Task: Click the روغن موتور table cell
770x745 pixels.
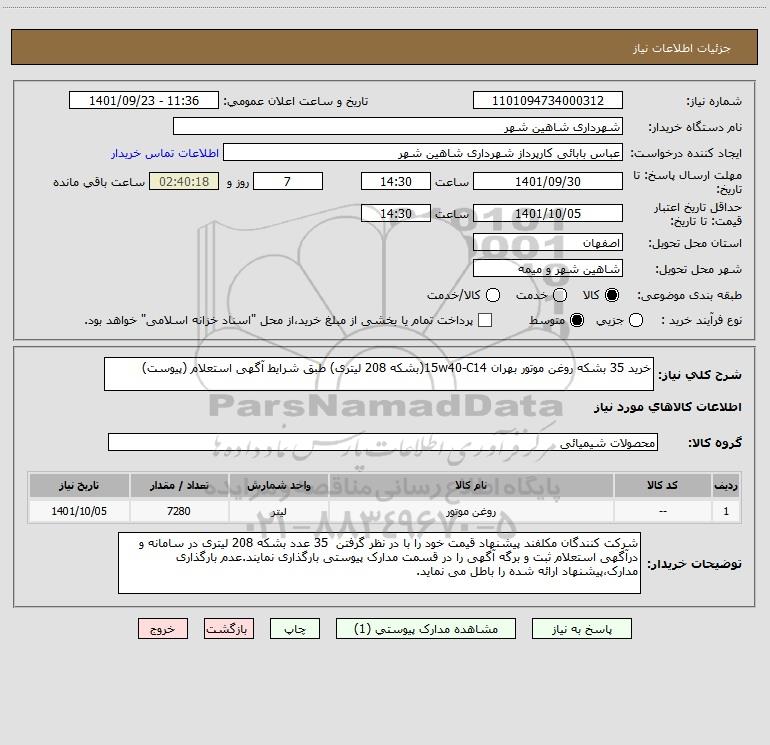Action: pos(471,511)
